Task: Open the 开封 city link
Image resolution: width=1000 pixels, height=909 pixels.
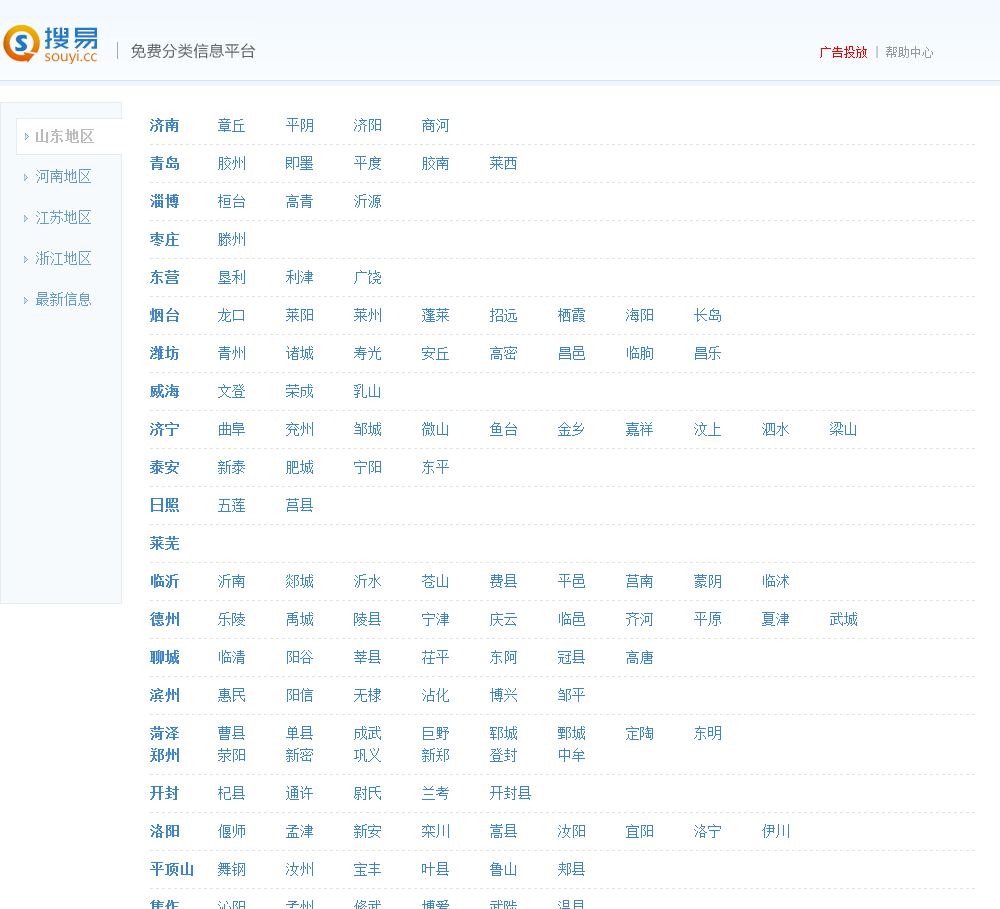Action: click(165, 794)
